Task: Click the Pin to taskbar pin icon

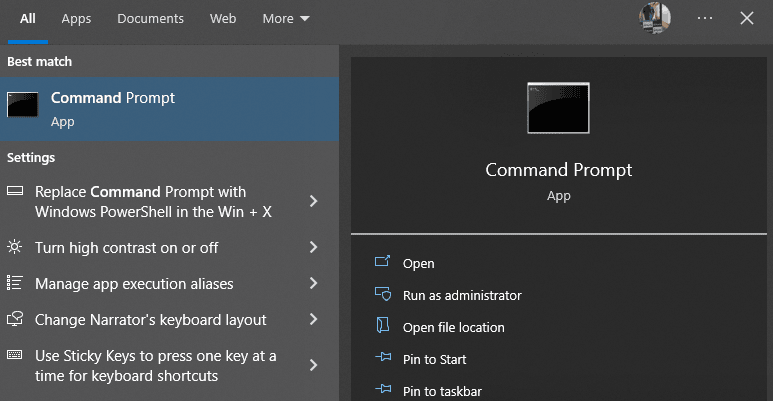Action: point(381,391)
